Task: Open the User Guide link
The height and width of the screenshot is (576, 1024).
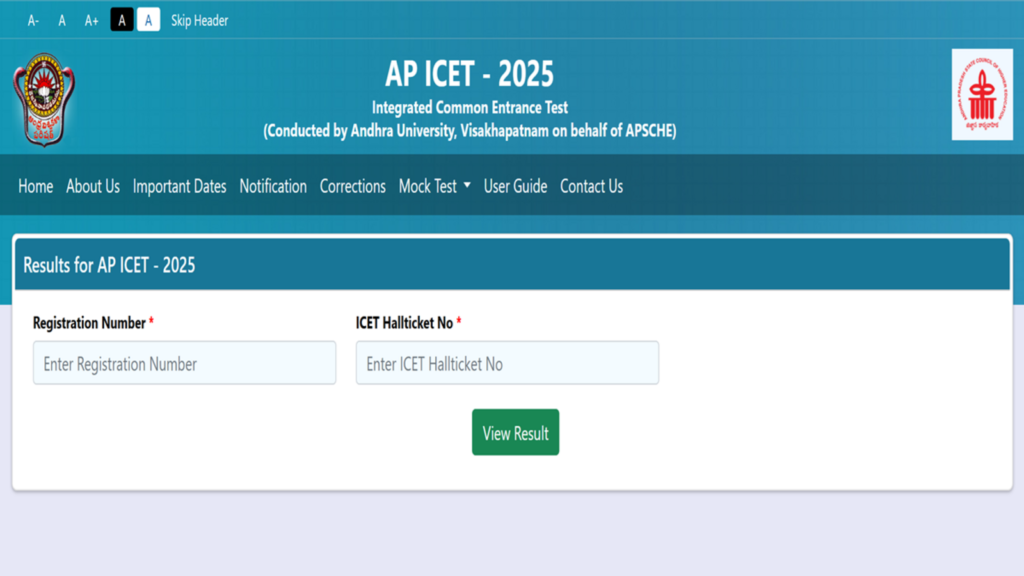Action: pos(515,186)
